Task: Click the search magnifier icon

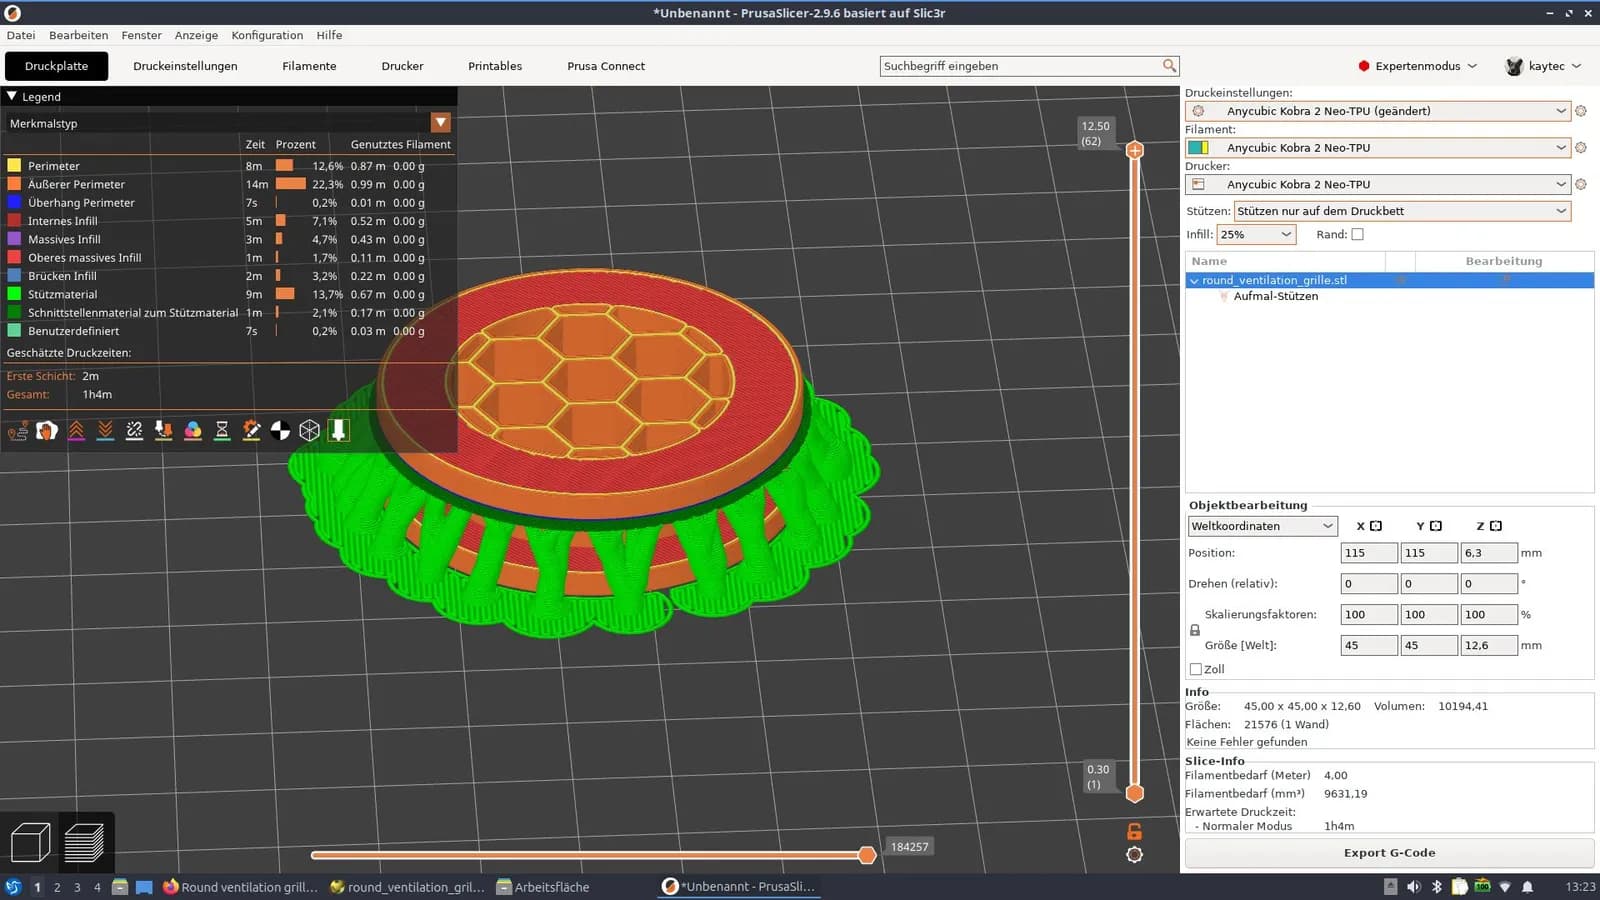Action: coord(1169,66)
